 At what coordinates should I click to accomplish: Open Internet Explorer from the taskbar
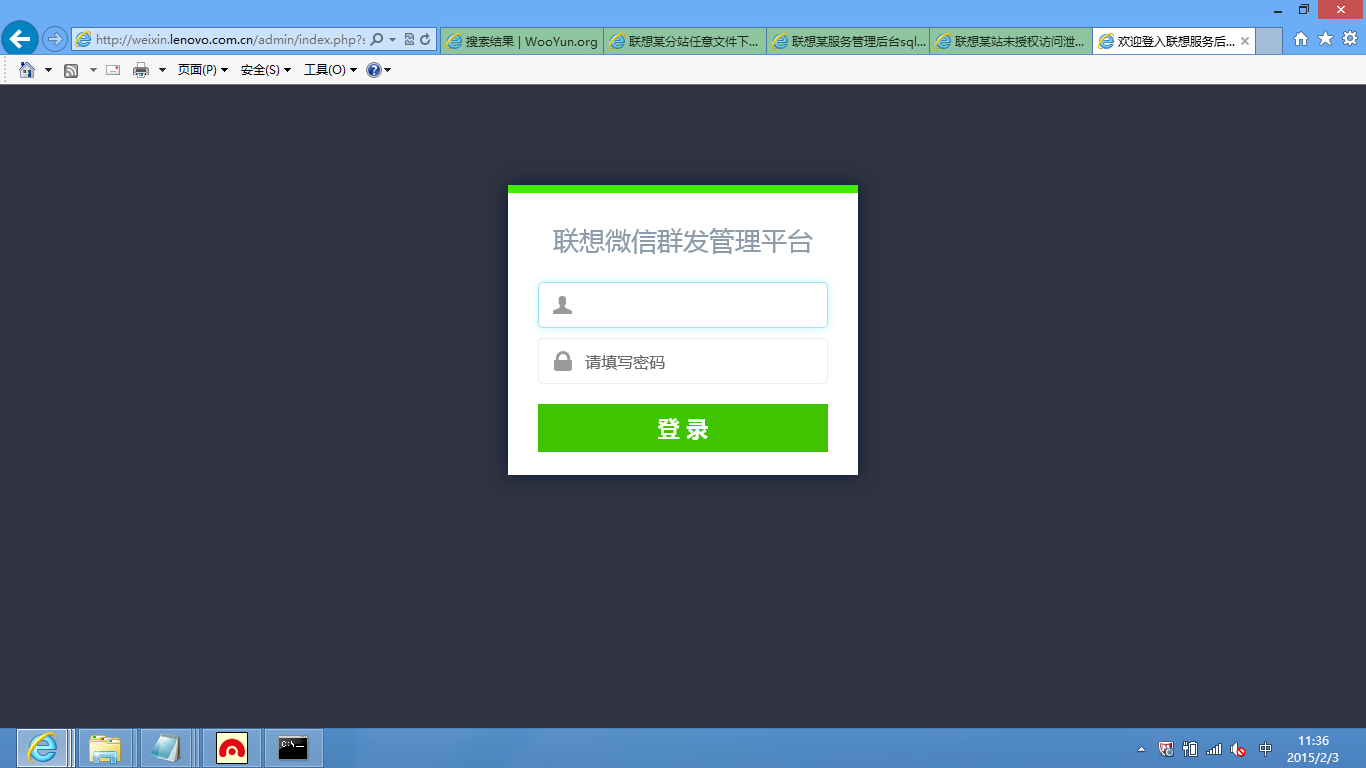pos(42,748)
